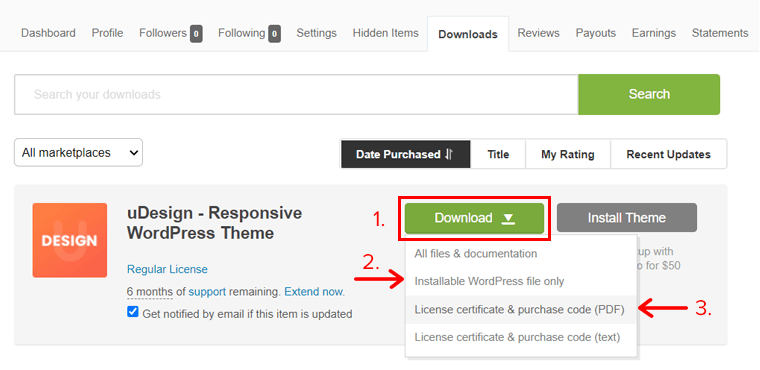Open the Regular License link
This screenshot has width=760, height=370.
[x=167, y=269]
